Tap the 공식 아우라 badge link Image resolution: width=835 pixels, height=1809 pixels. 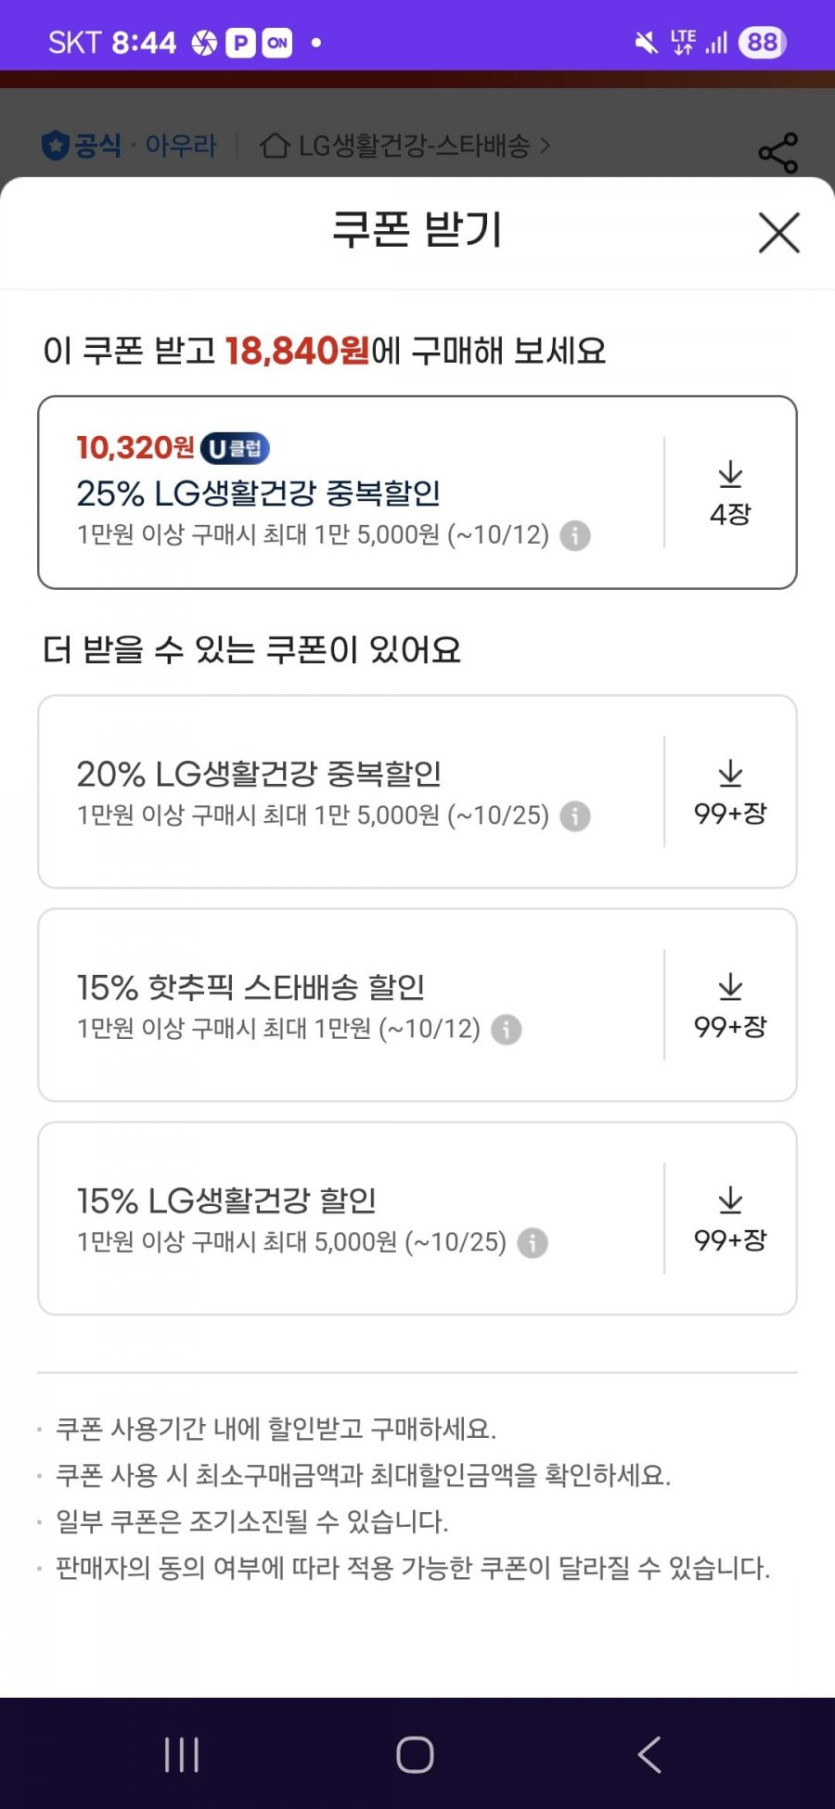tap(129, 146)
